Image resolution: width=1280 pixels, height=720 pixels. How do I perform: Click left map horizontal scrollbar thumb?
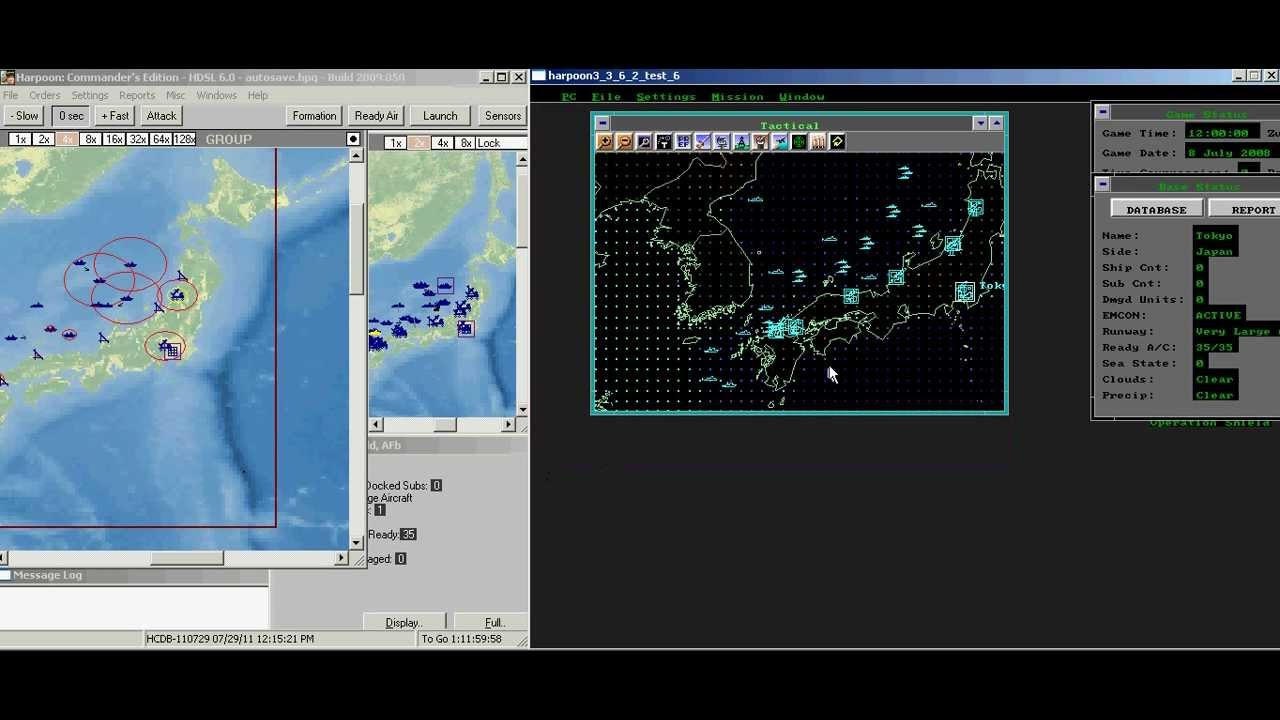(186, 558)
